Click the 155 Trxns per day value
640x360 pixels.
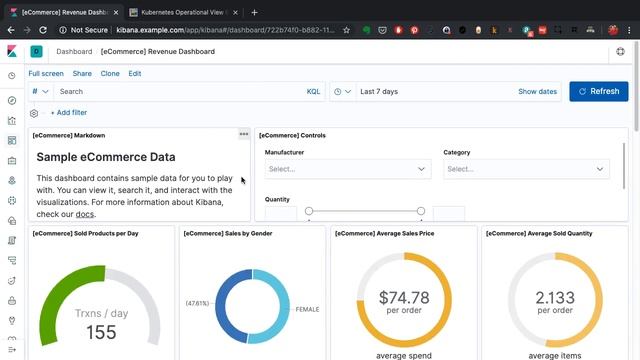click(101, 332)
